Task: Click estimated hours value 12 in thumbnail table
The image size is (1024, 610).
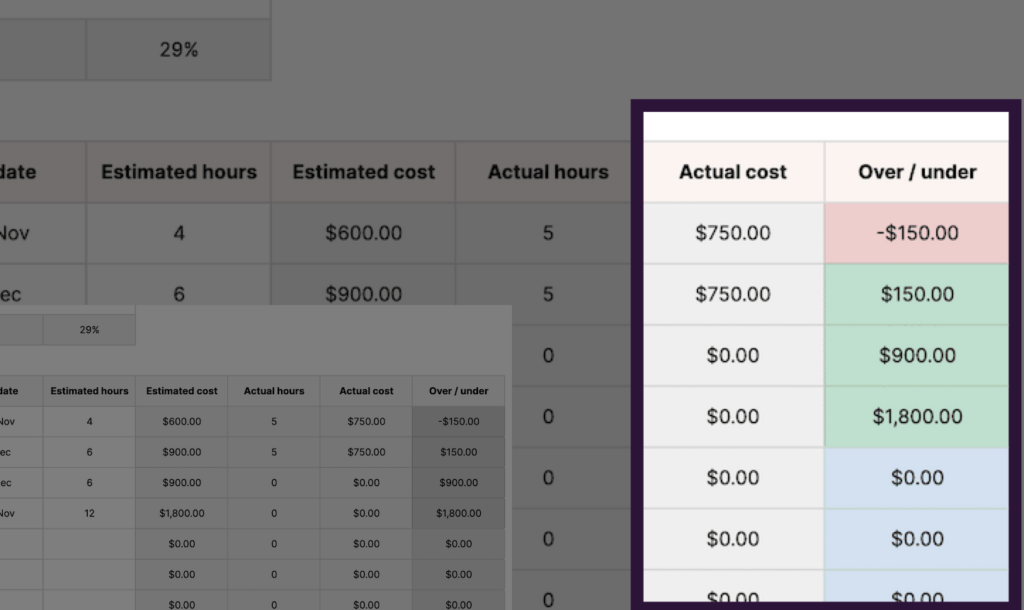Action: tap(90, 513)
